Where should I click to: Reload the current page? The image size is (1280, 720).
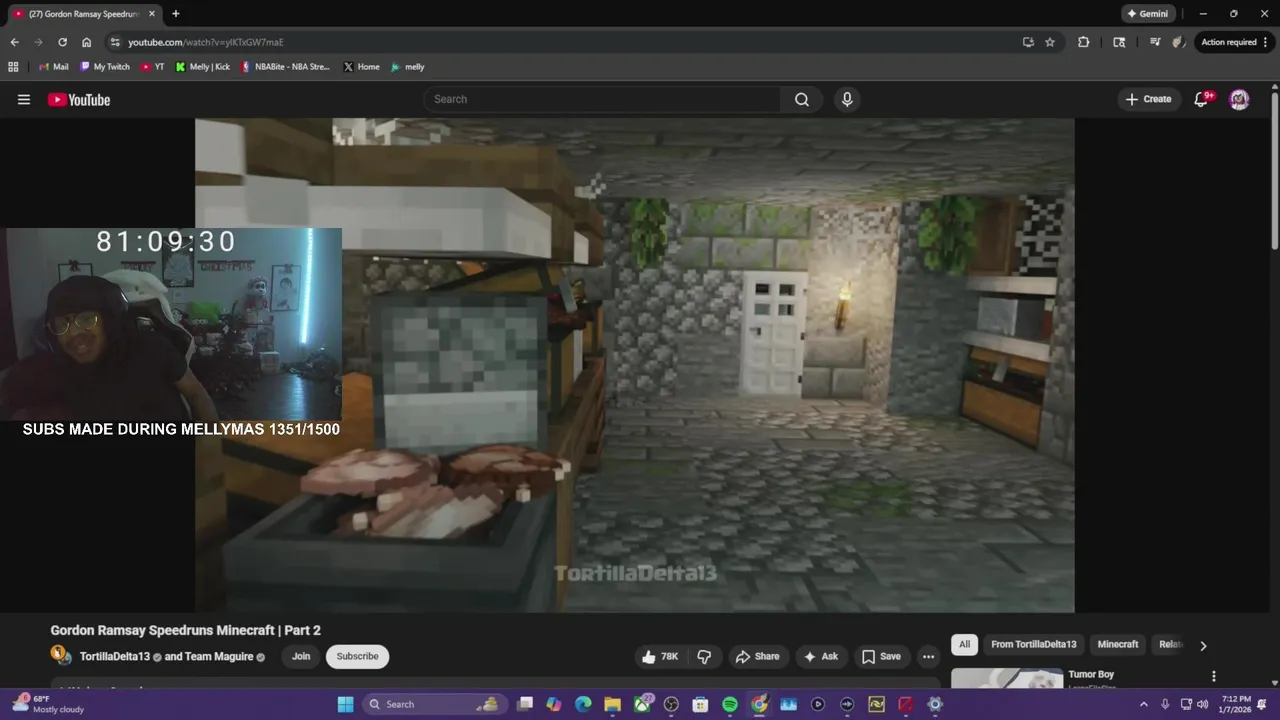click(x=62, y=42)
